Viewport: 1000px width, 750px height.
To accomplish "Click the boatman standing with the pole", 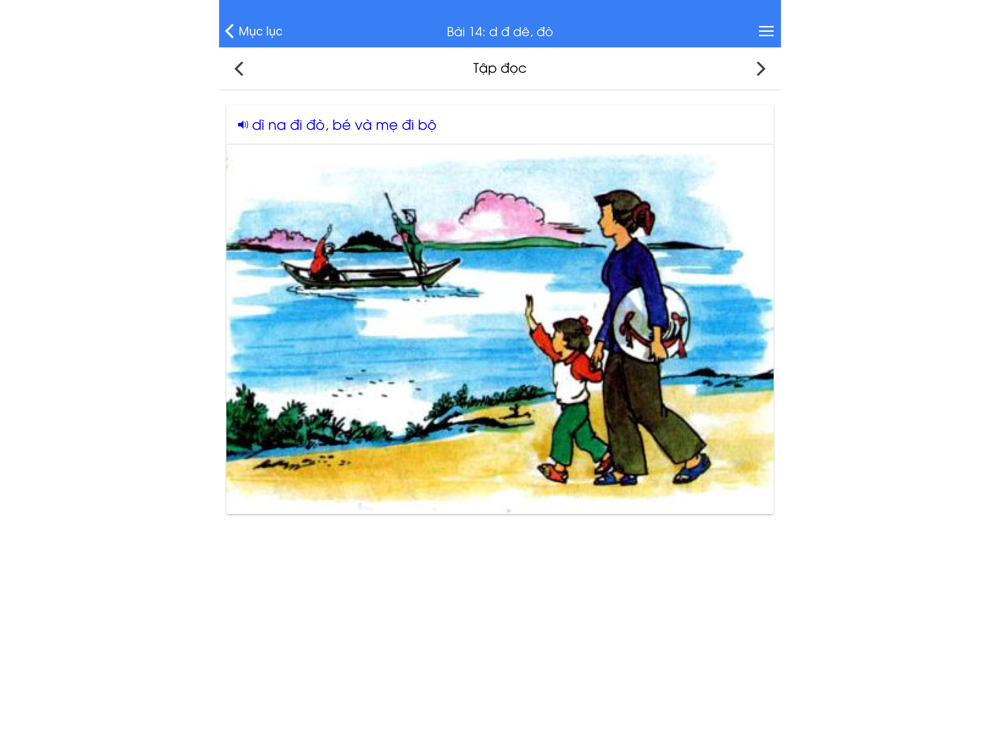I will tap(408, 239).
